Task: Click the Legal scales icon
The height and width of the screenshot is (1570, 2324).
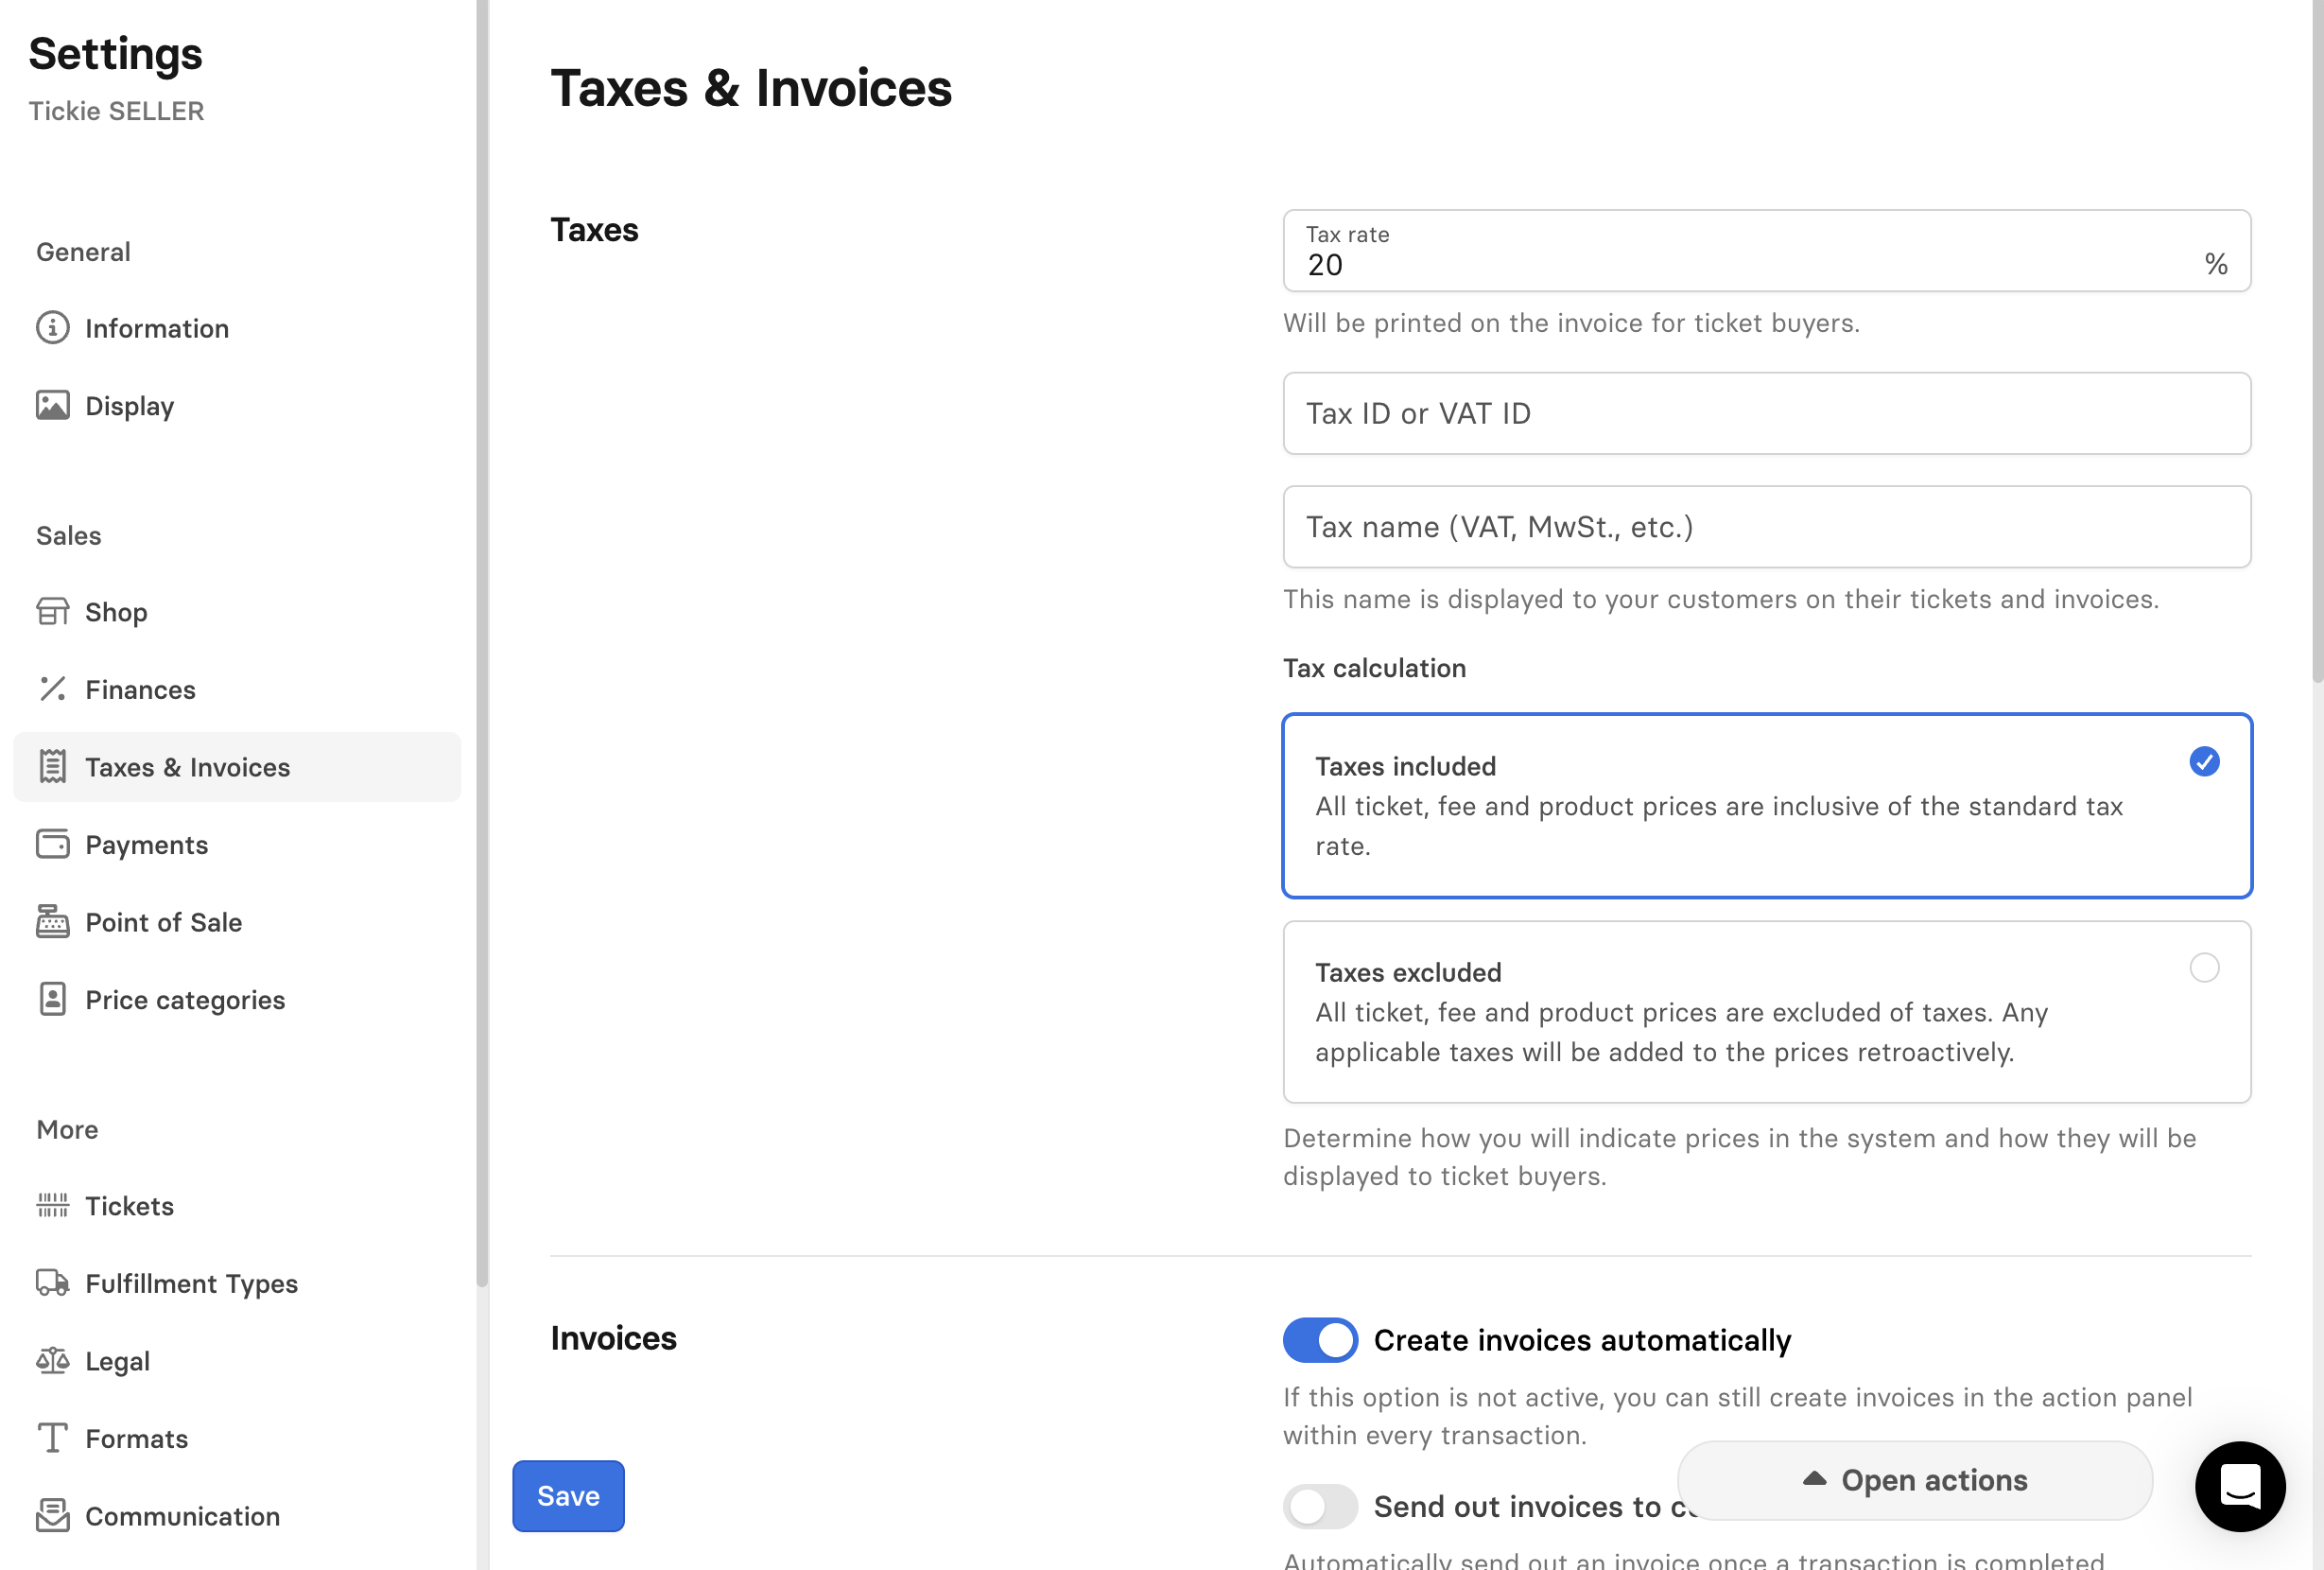Action: coord(52,1361)
